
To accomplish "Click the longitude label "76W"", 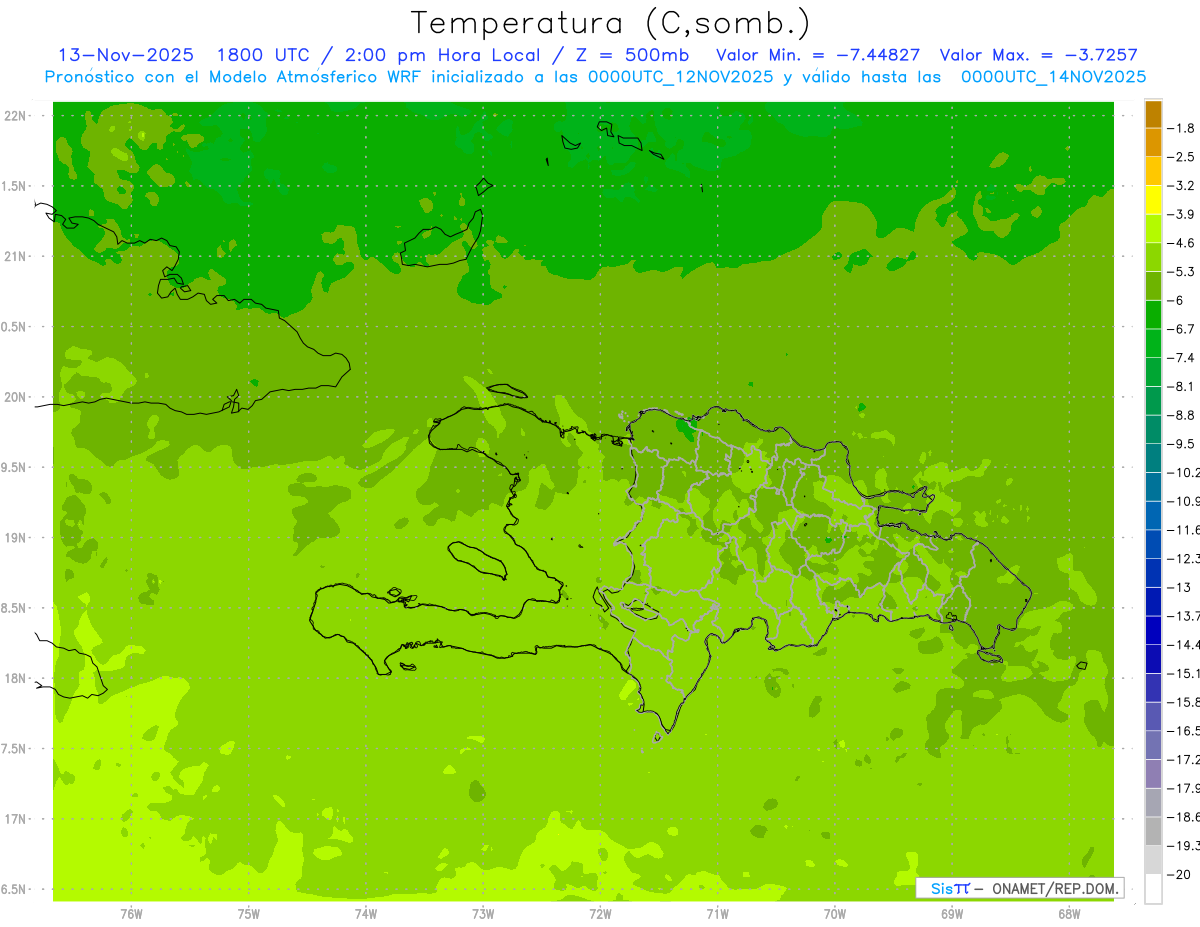I will click(x=131, y=914).
